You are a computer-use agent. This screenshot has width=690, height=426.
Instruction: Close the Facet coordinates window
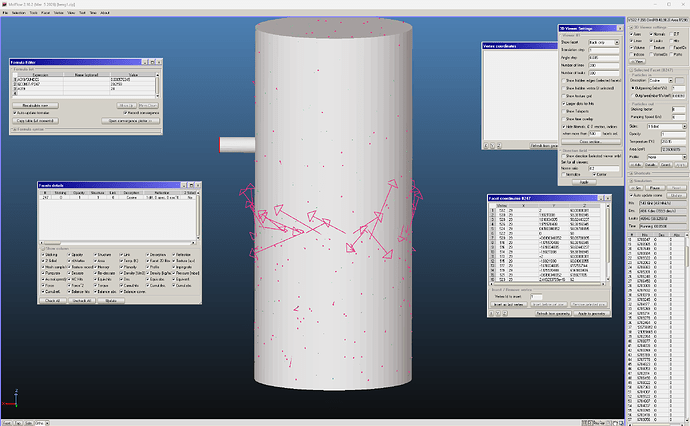(x=608, y=198)
